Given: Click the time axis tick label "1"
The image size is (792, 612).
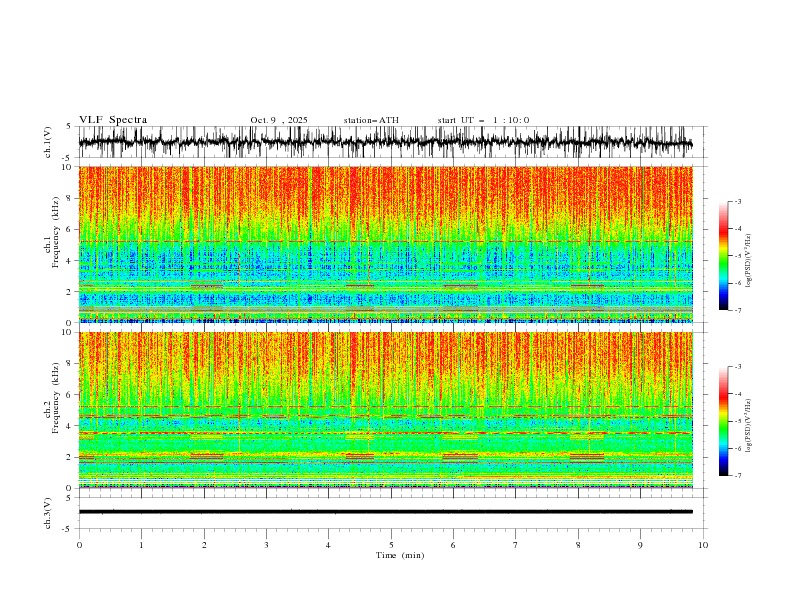Looking at the screenshot, I should pos(141,545).
